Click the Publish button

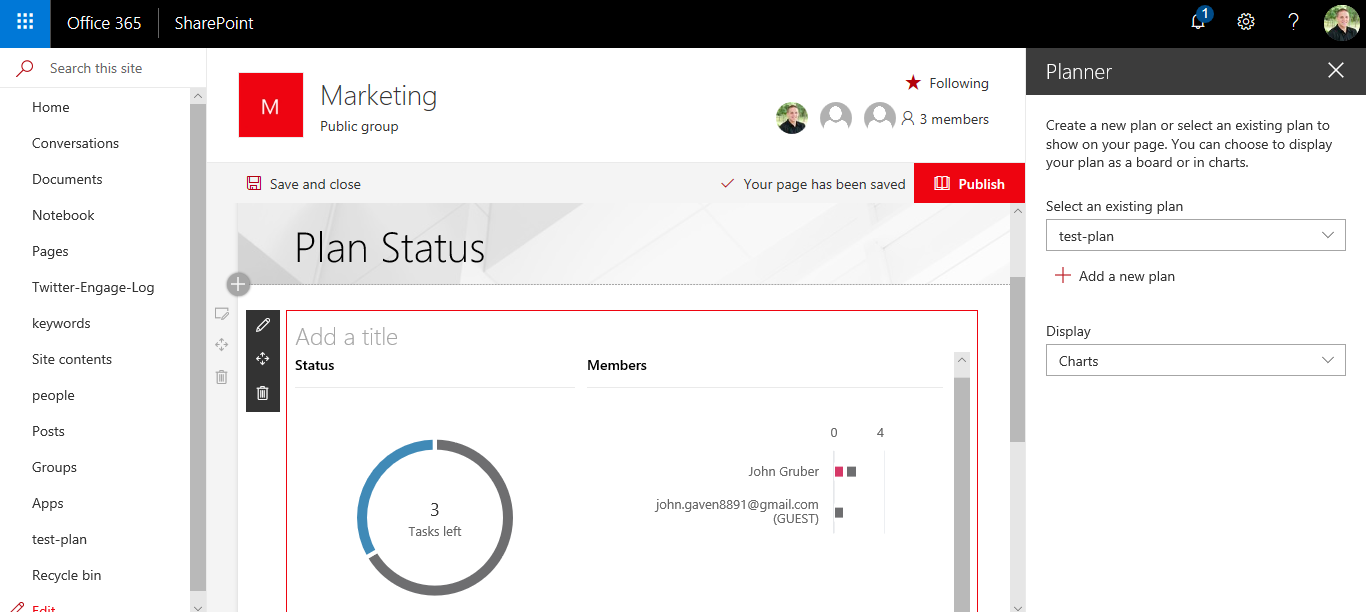(x=970, y=183)
